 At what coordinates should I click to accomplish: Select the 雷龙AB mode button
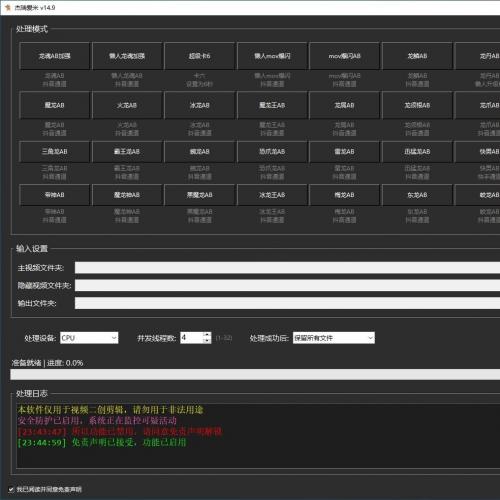pos(344,152)
